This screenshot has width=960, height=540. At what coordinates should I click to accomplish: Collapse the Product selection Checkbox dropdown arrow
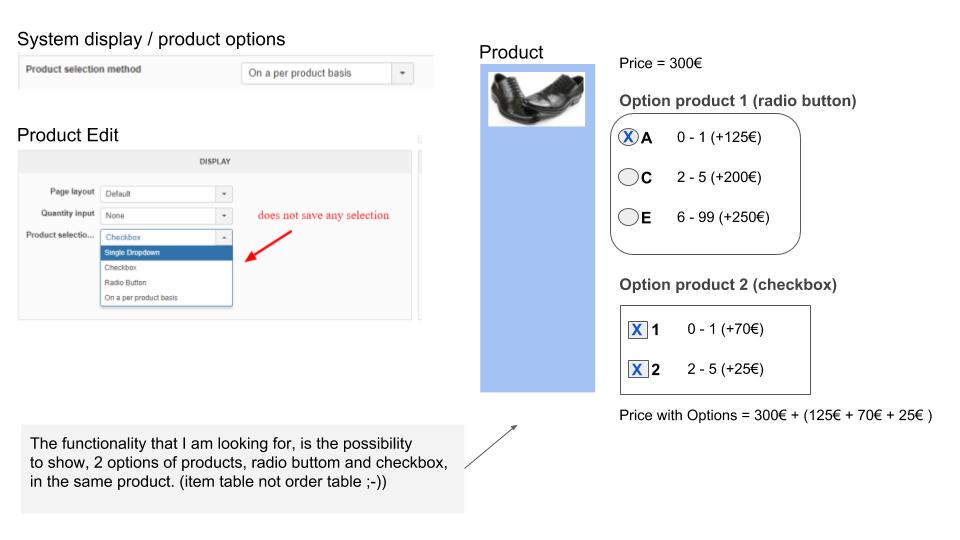pyautogui.click(x=224, y=237)
